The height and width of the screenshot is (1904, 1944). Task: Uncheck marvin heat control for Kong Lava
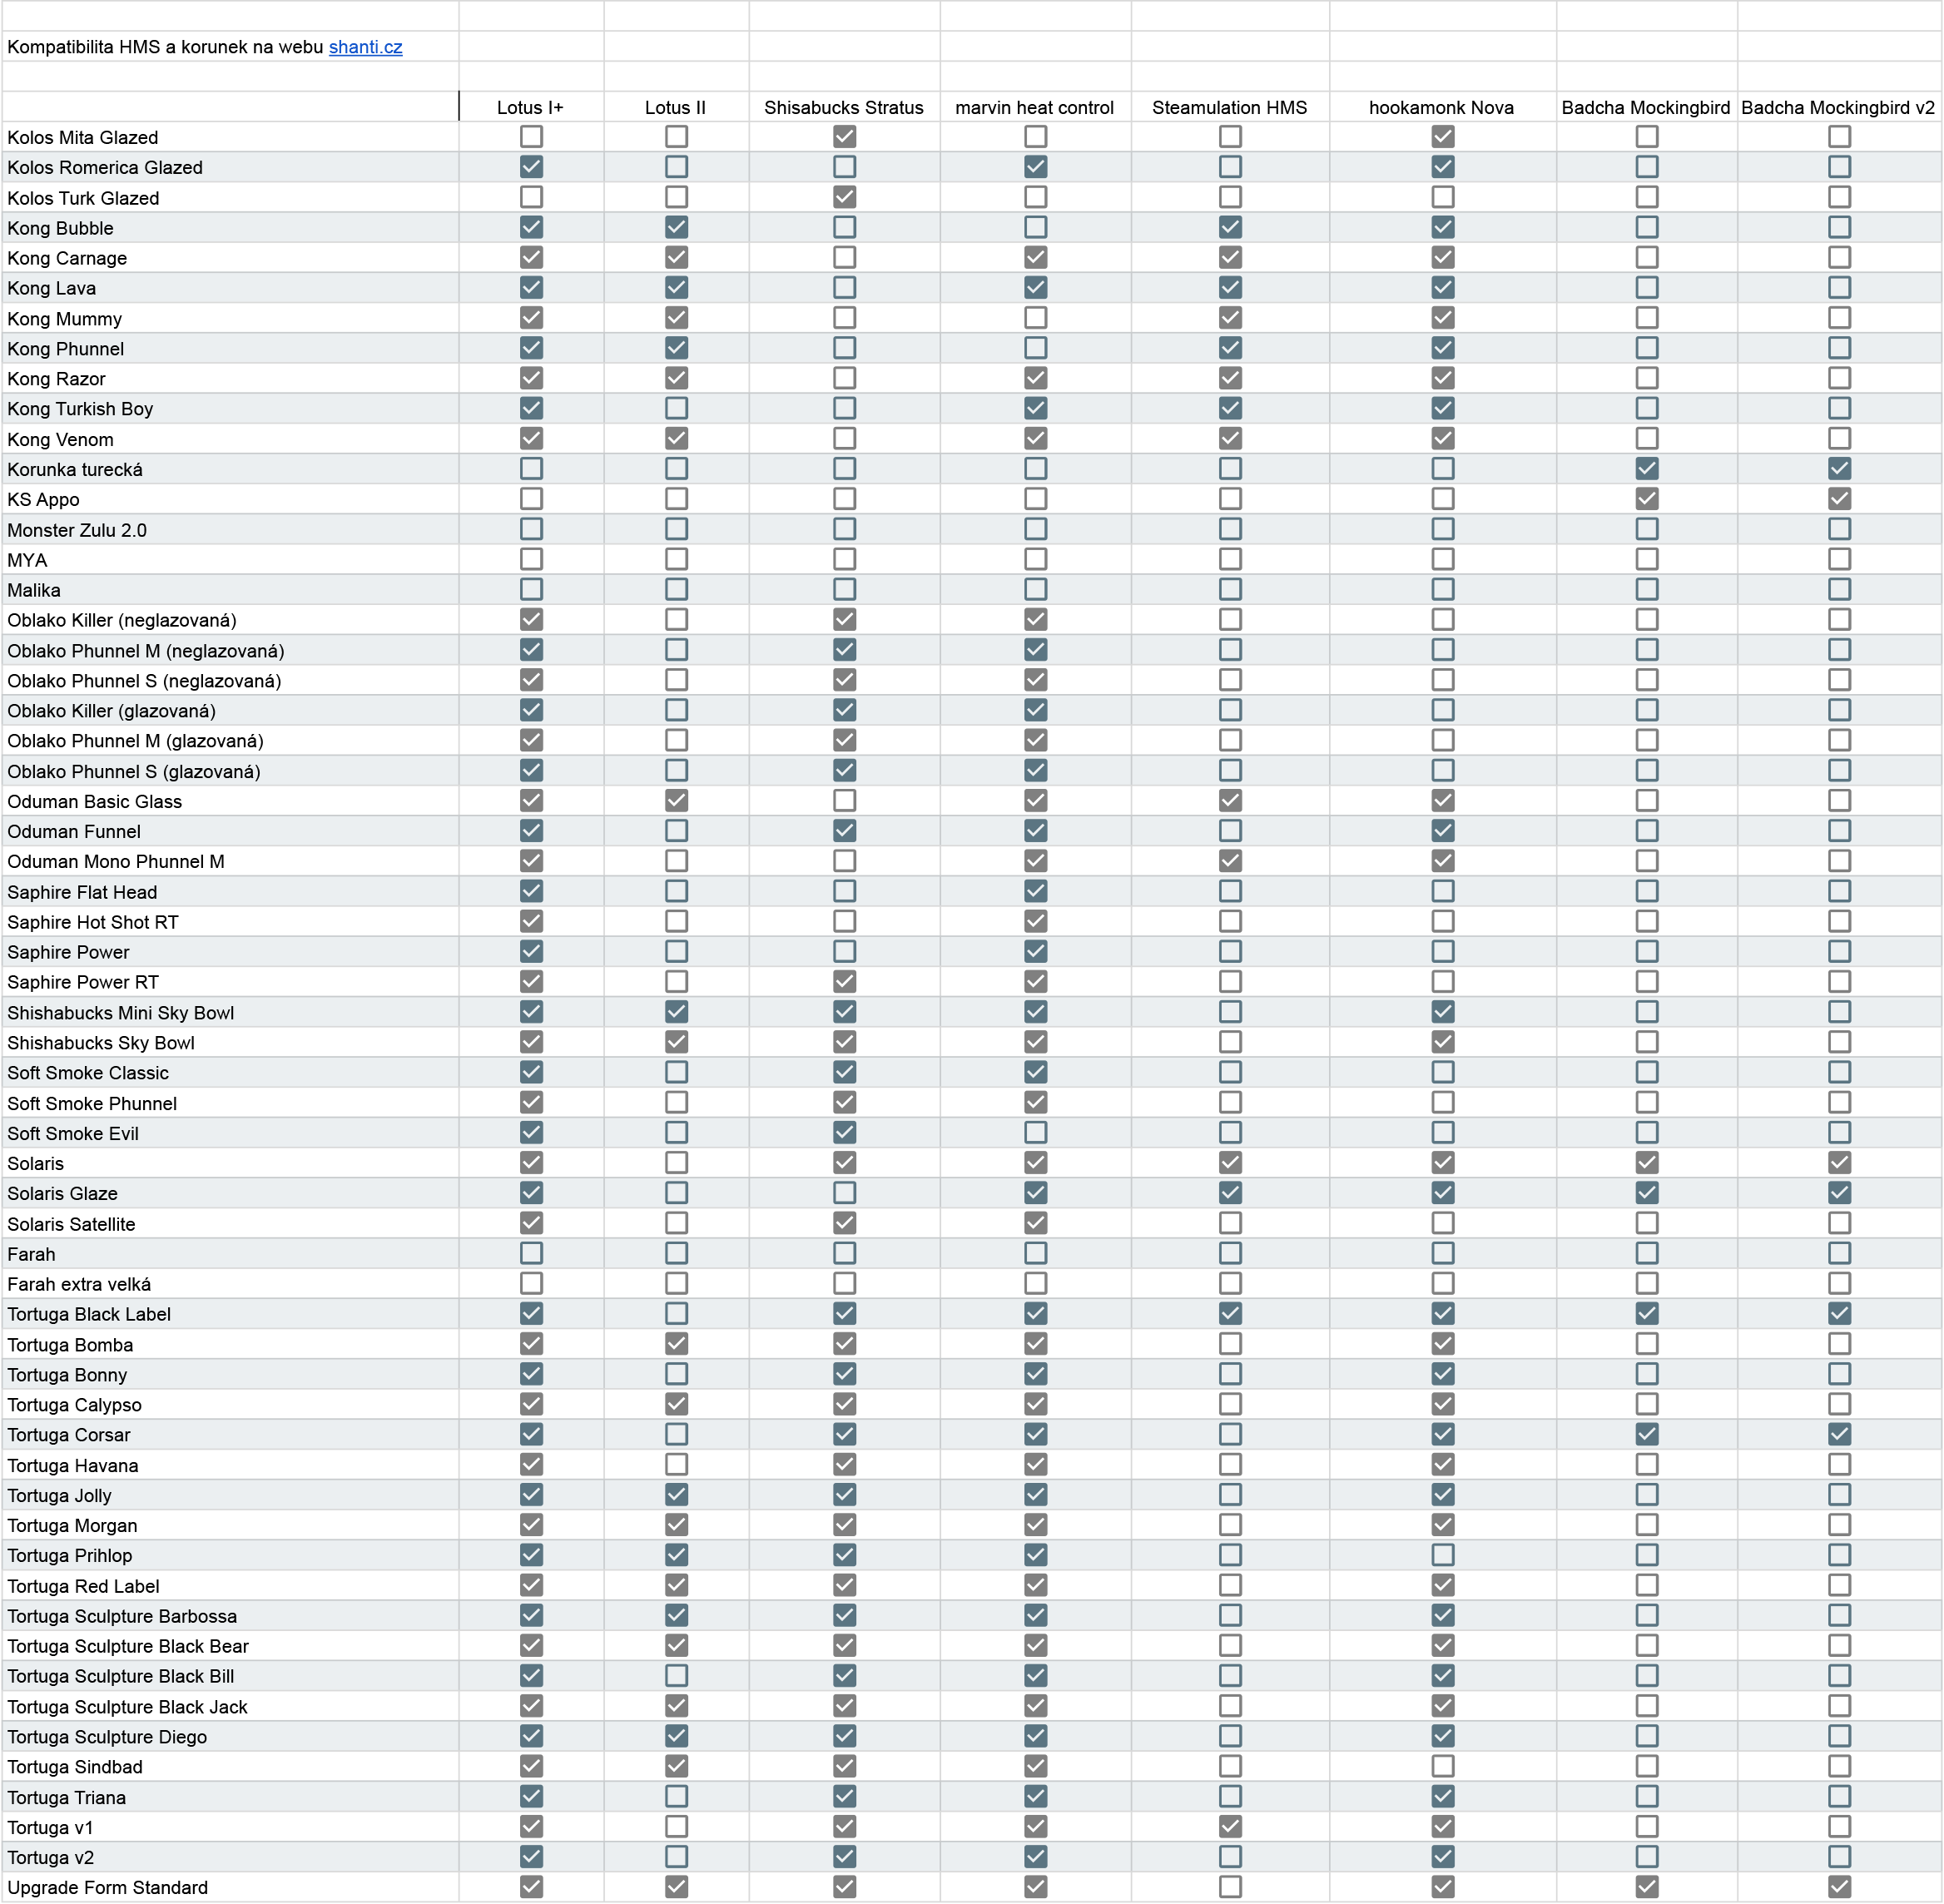[x=1035, y=288]
